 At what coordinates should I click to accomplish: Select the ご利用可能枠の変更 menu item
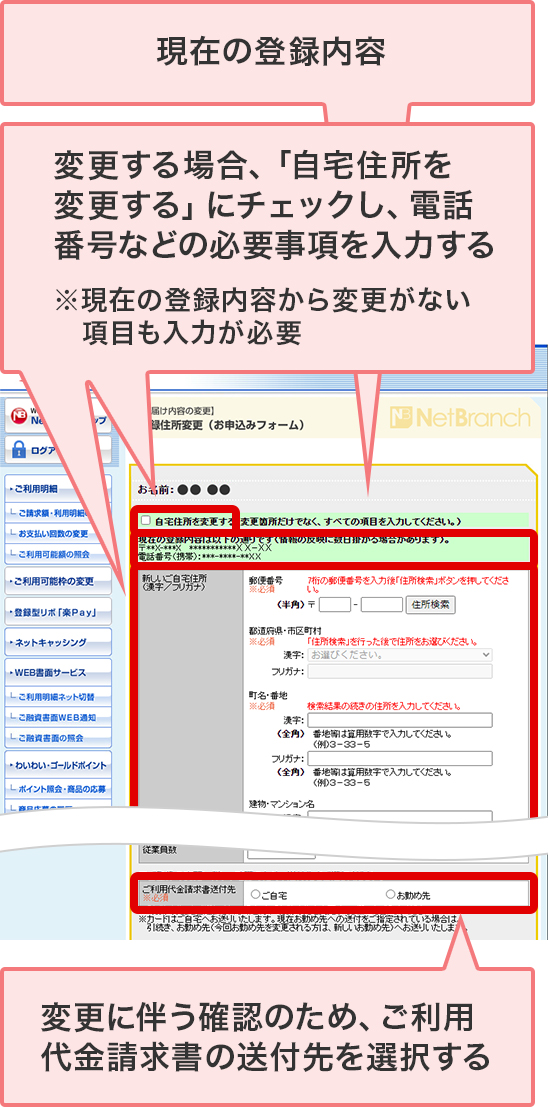(x=58, y=582)
